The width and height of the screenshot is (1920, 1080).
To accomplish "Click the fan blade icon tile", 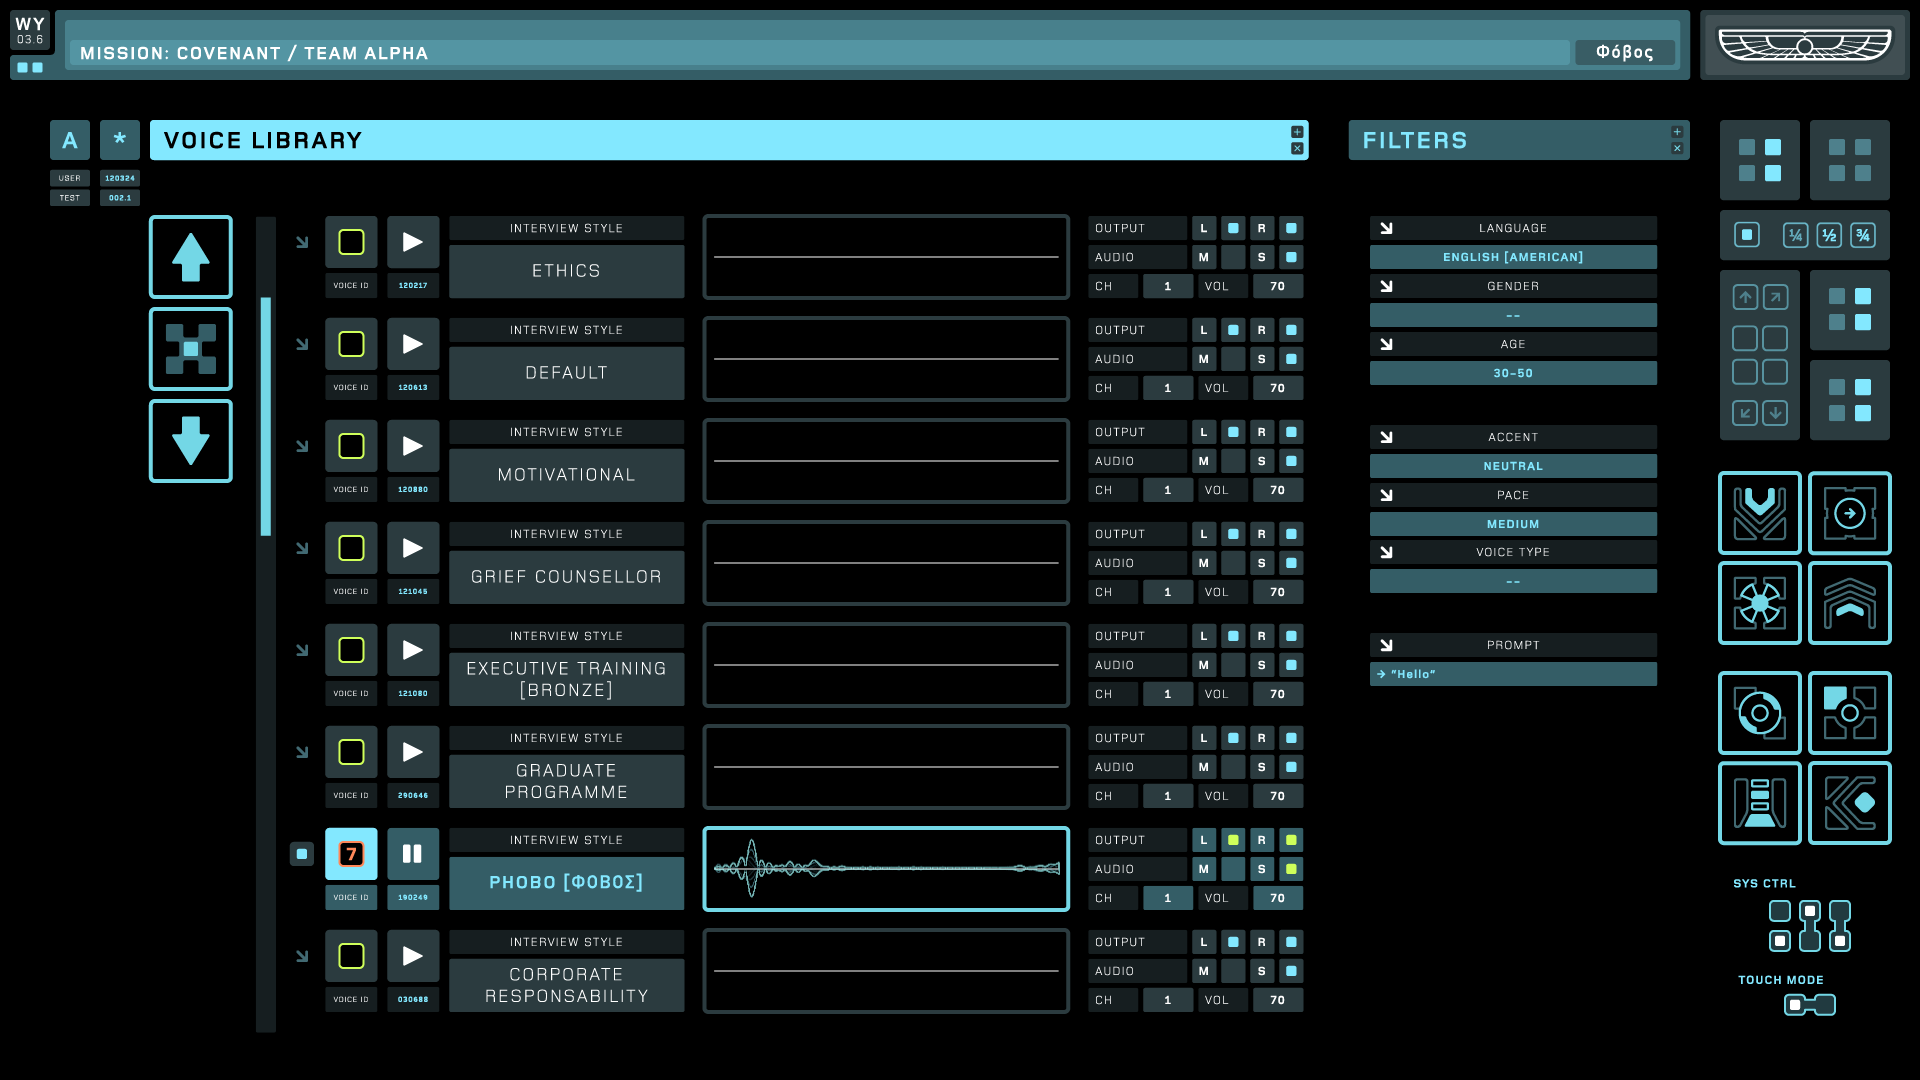I will pyautogui.click(x=1759, y=603).
